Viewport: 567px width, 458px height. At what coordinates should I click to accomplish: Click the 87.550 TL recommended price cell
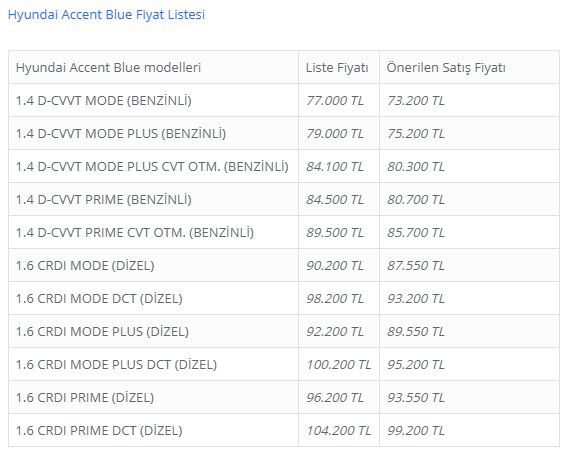tap(469, 265)
